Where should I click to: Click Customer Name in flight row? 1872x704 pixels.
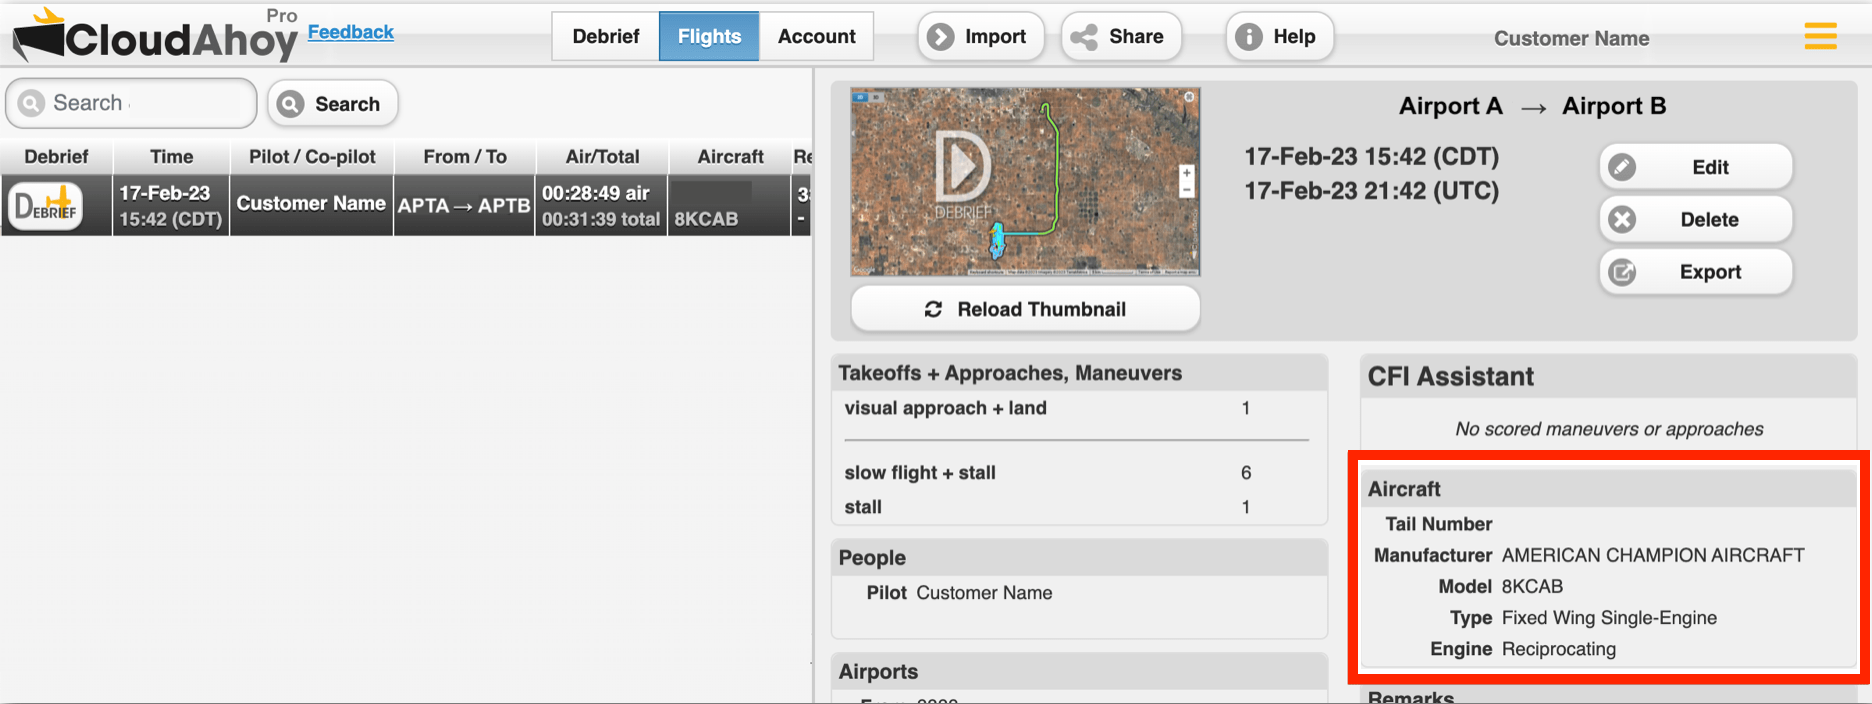click(311, 204)
